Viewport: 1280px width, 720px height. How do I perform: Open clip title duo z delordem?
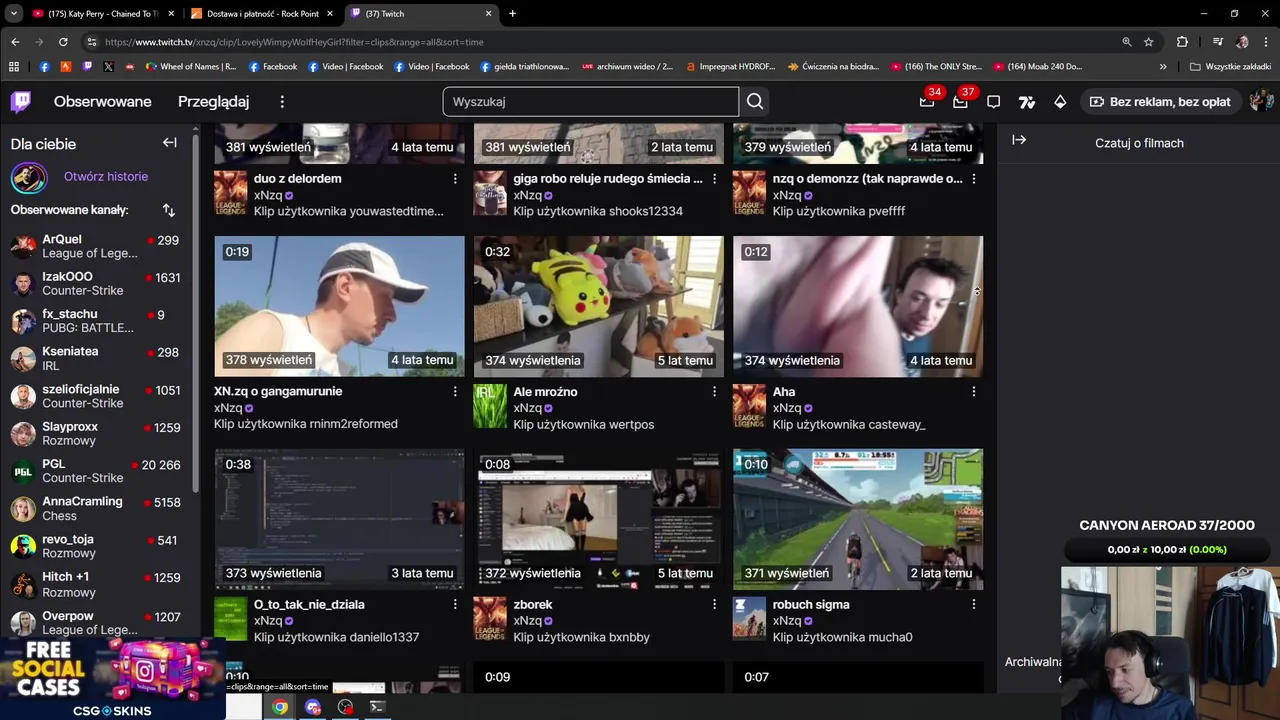pyautogui.click(x=298, y=179)
